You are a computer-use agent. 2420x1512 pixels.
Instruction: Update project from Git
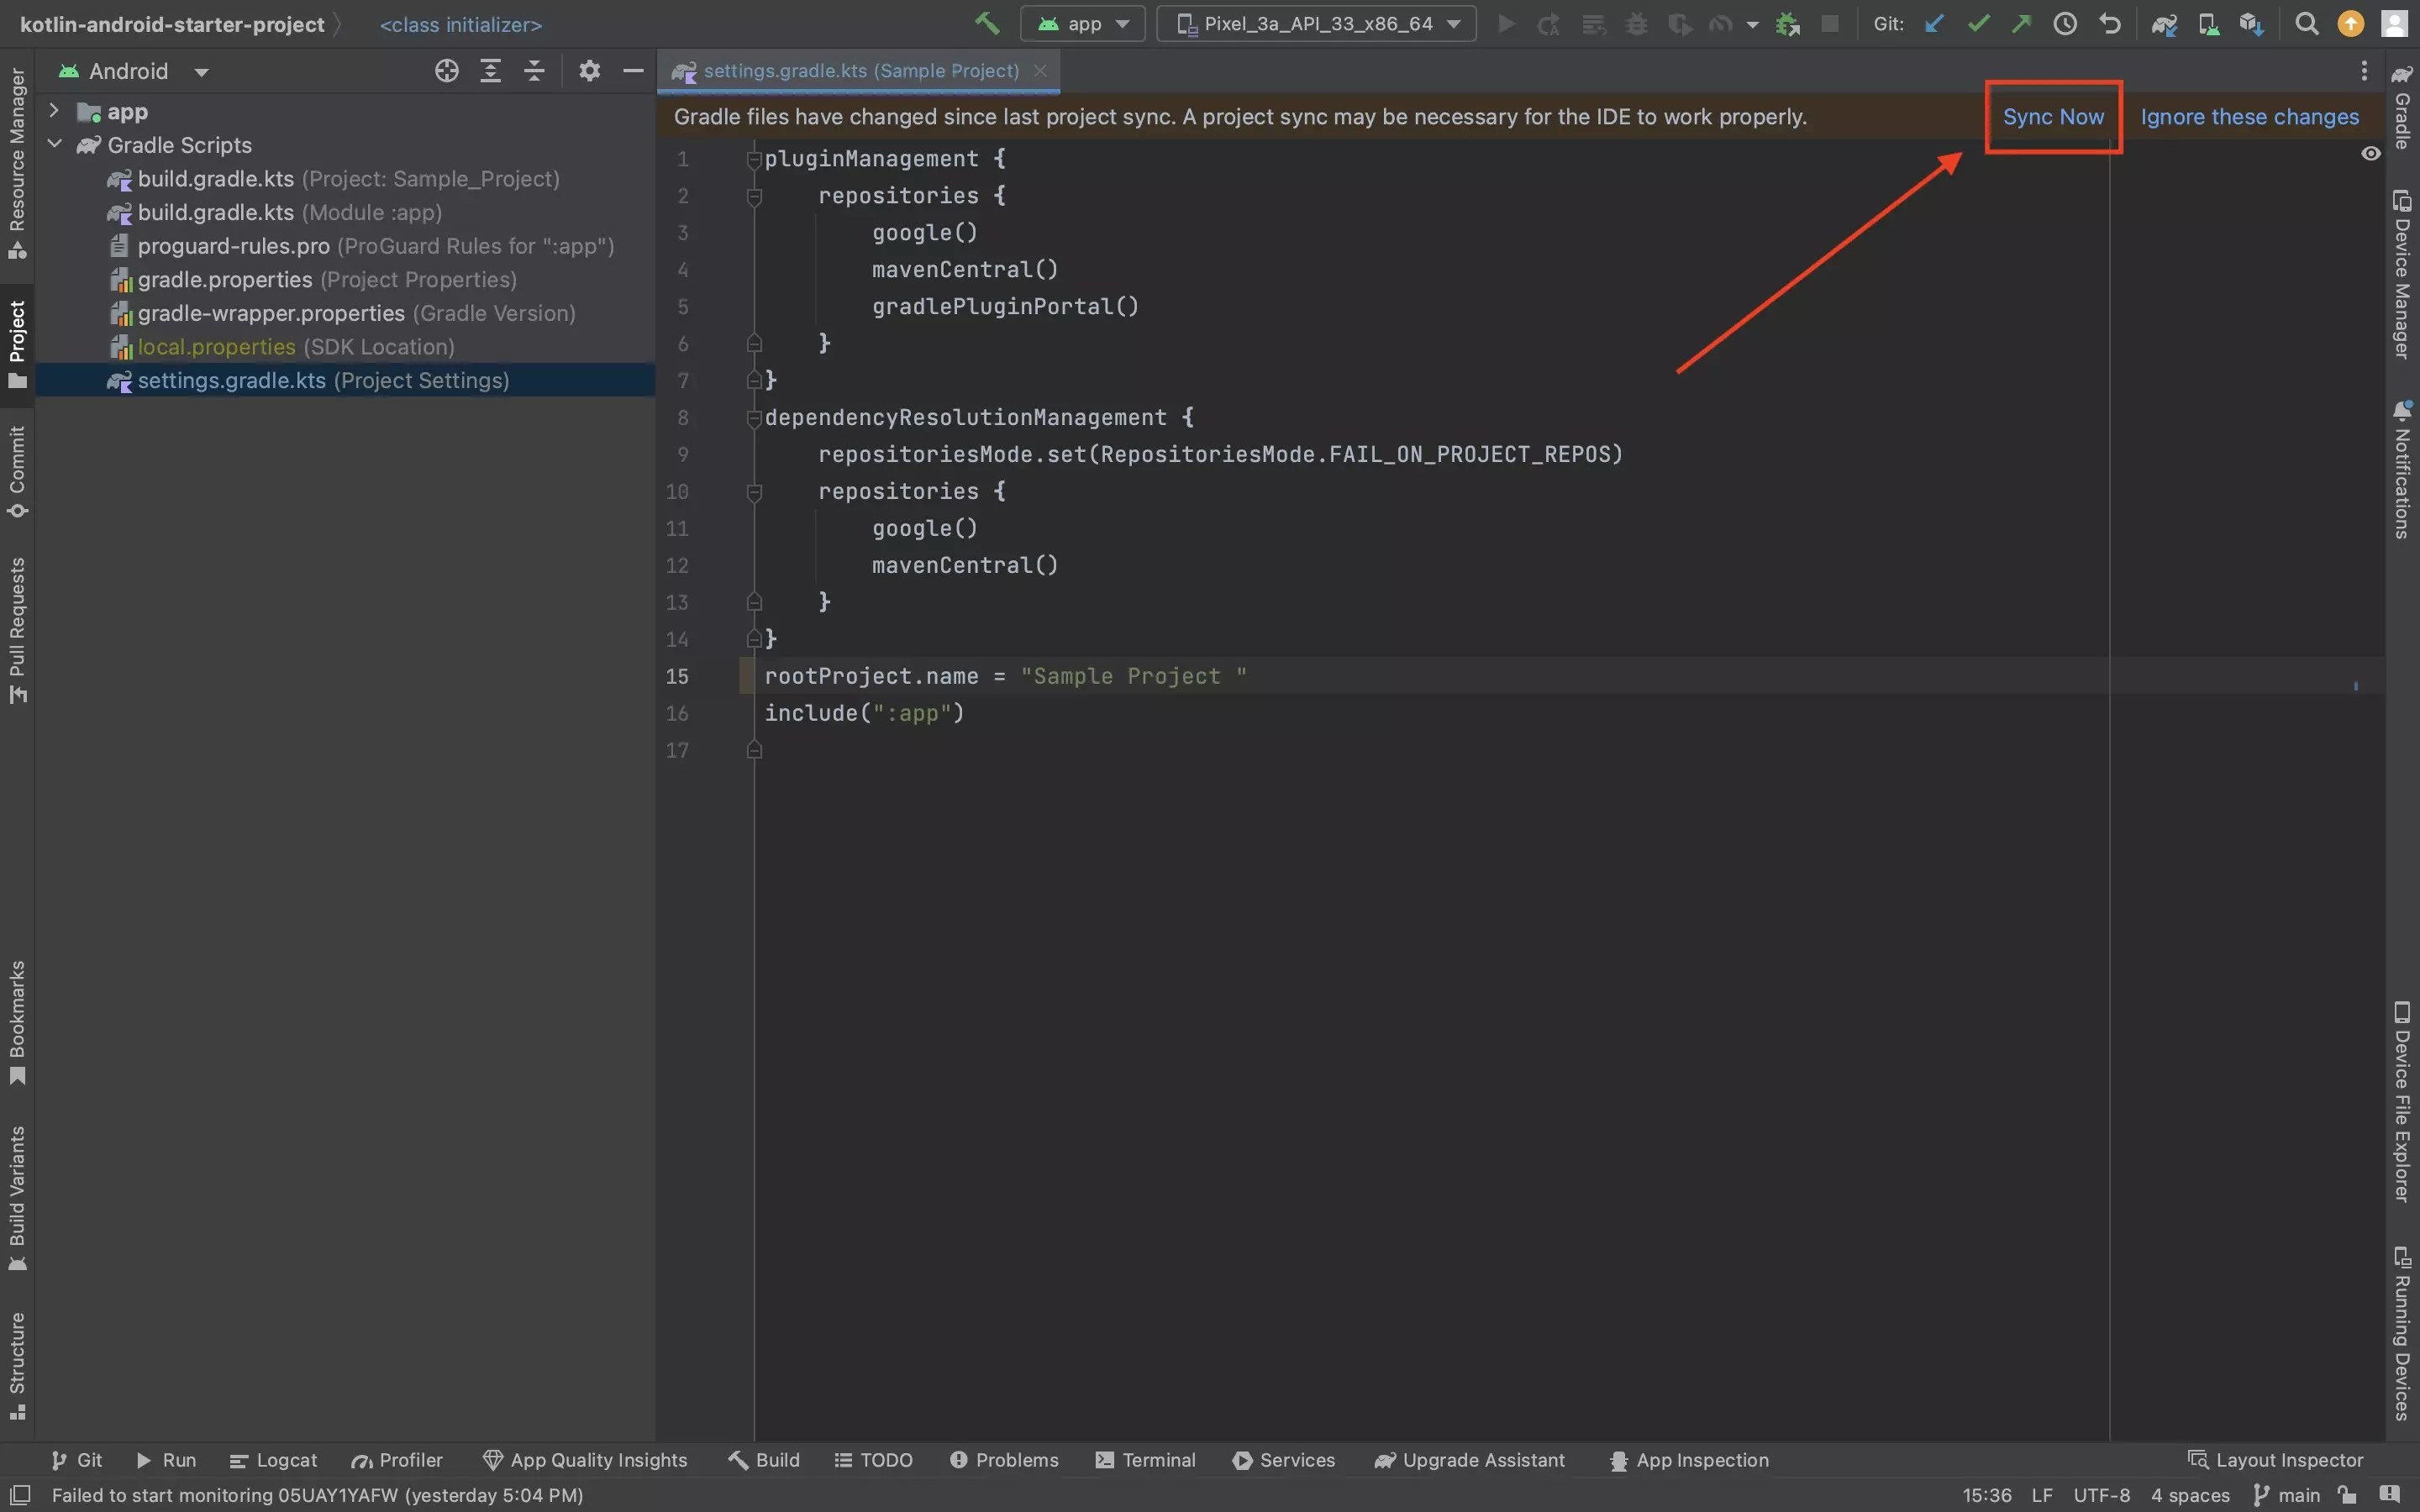click(1934, 23)
